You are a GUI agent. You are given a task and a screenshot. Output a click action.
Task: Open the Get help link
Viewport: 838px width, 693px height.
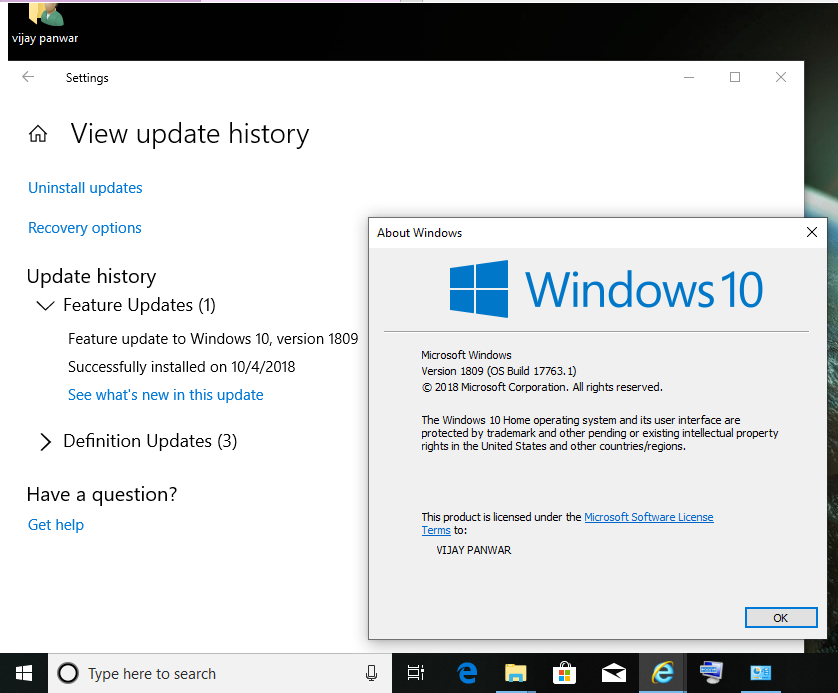[x=56, y=525]
